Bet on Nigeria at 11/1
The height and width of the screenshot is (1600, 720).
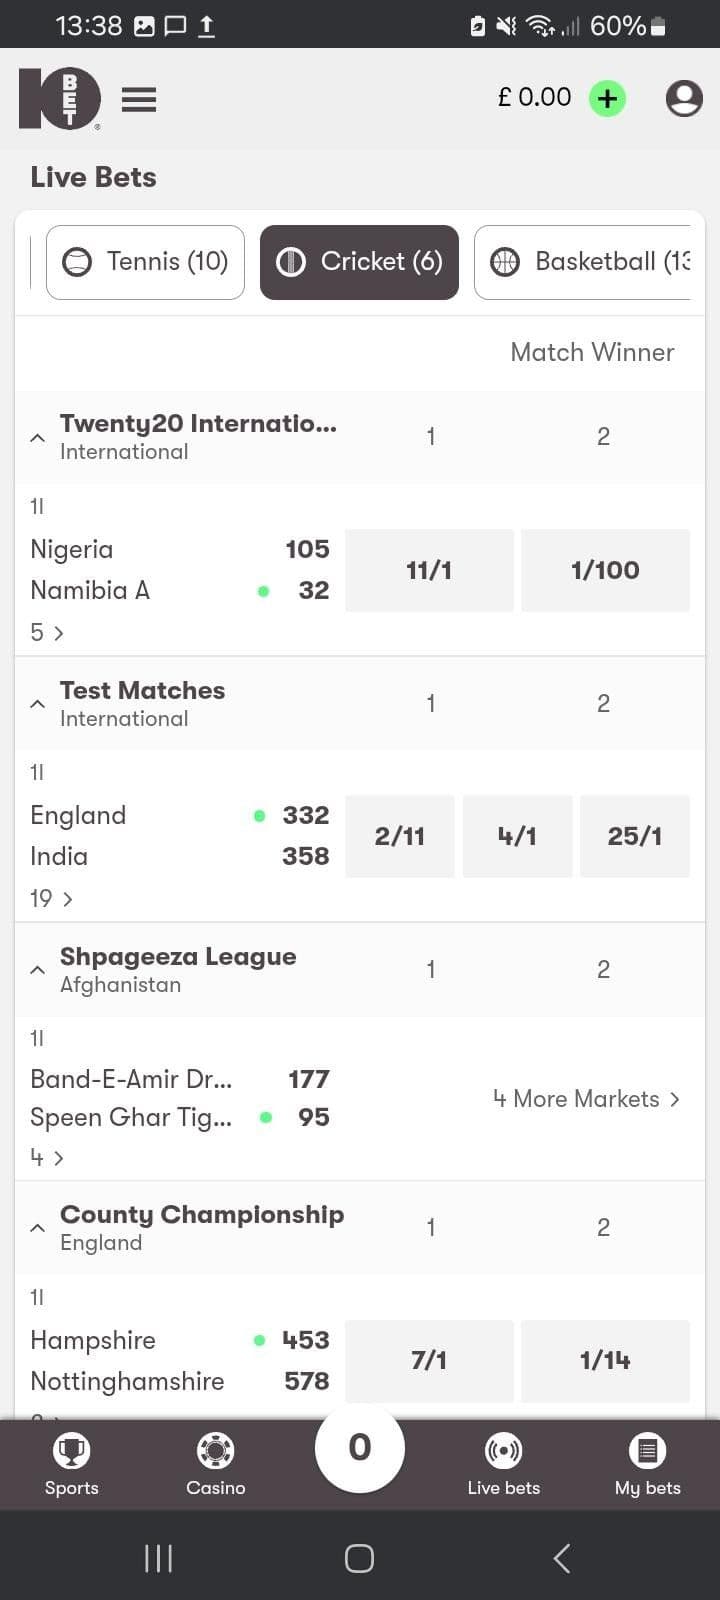[429, 570]
